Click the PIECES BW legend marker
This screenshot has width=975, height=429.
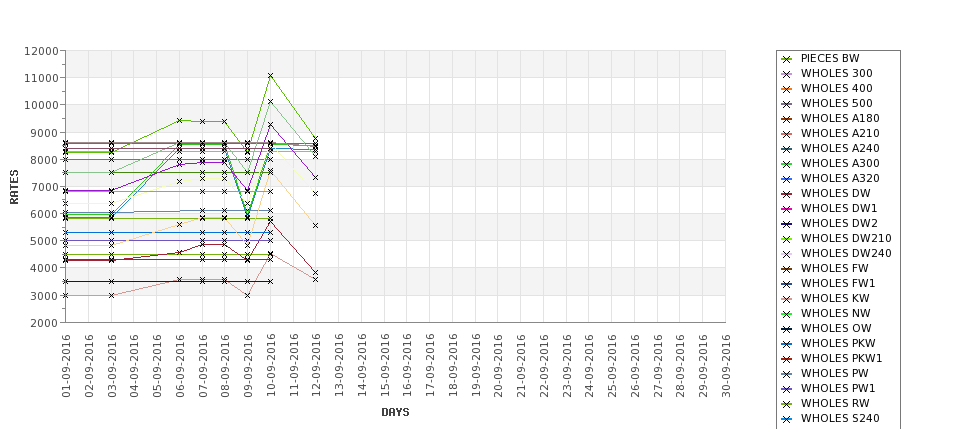(x=787, y=59)
